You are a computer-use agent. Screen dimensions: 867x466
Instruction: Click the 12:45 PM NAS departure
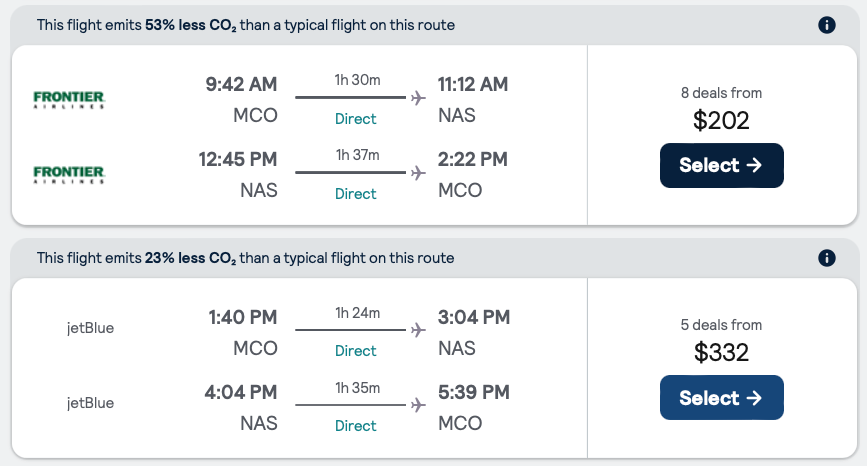point(241,173)
